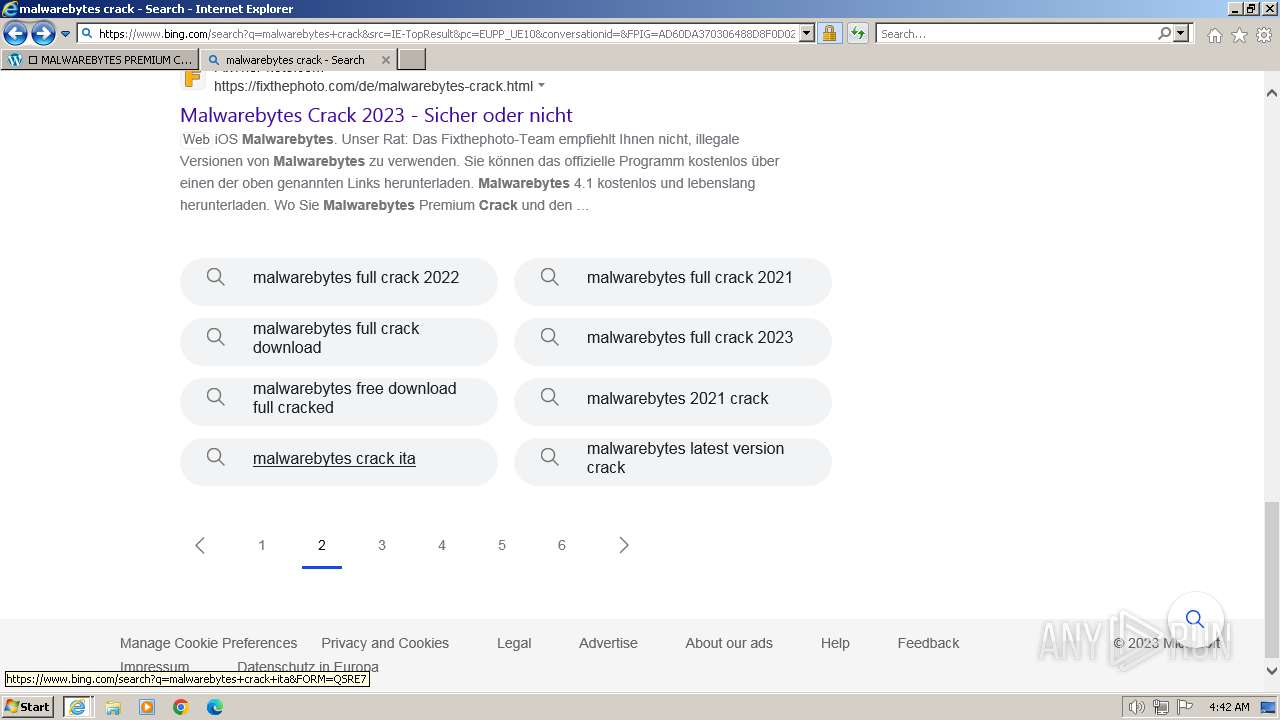Click the address bar URL field
The height and width of the screenshot is (720, 1280).
(446, 34)
